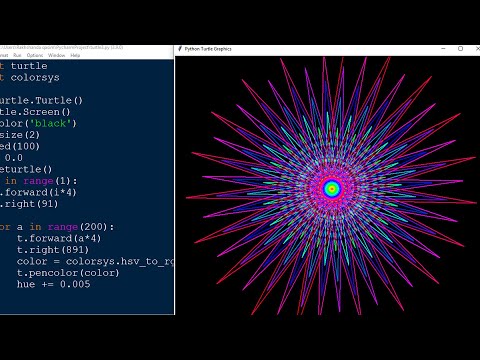The image size is (480, 360).
Task: Click the 'ed(100)' code line
Action: pos(20,146)
